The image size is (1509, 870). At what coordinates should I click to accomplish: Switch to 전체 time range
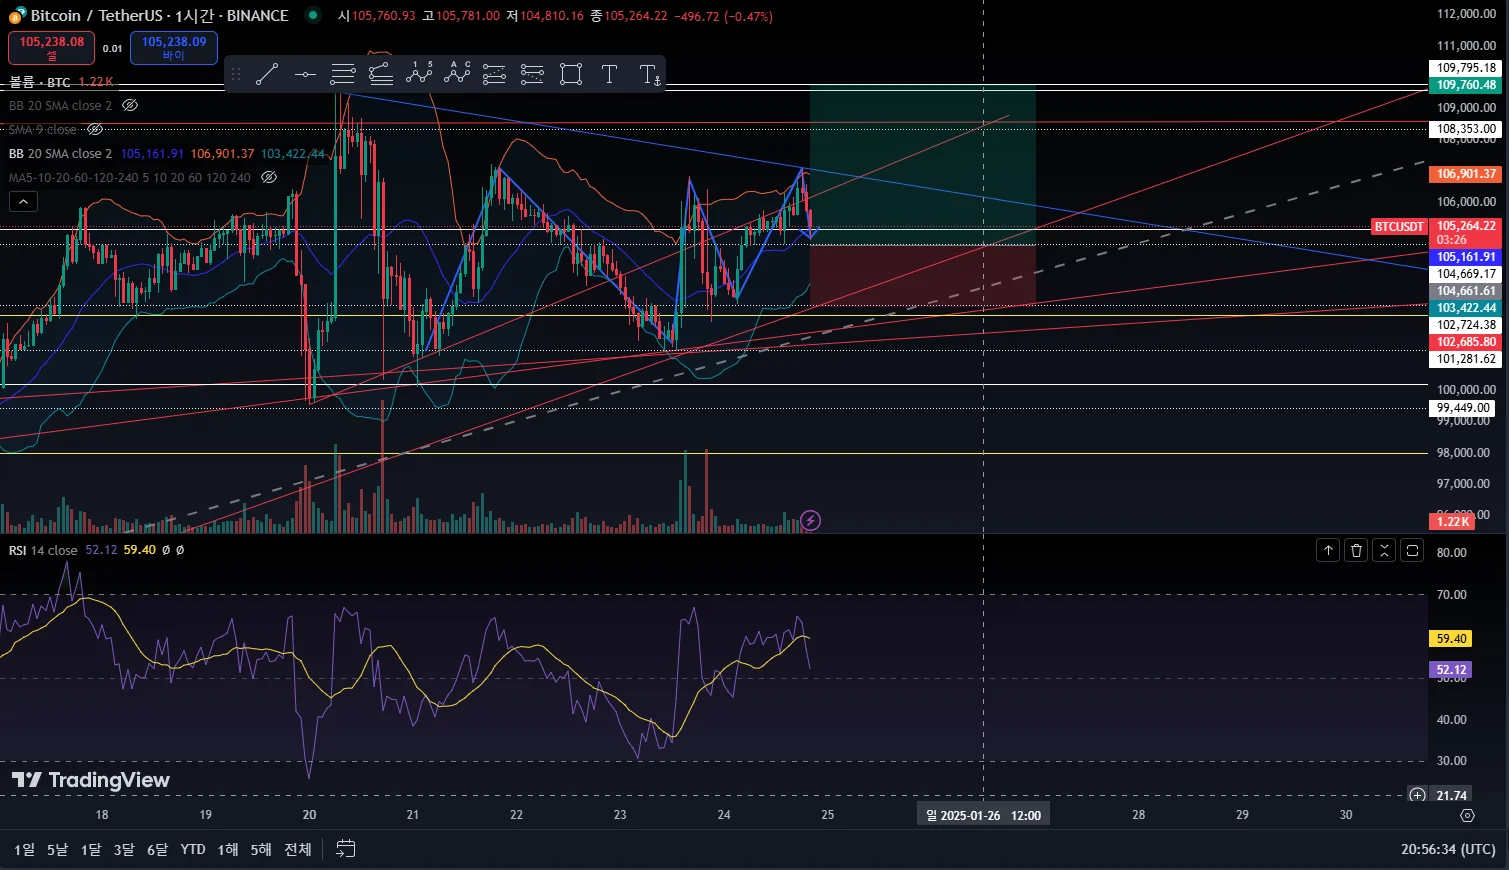(x=298, y=849)
